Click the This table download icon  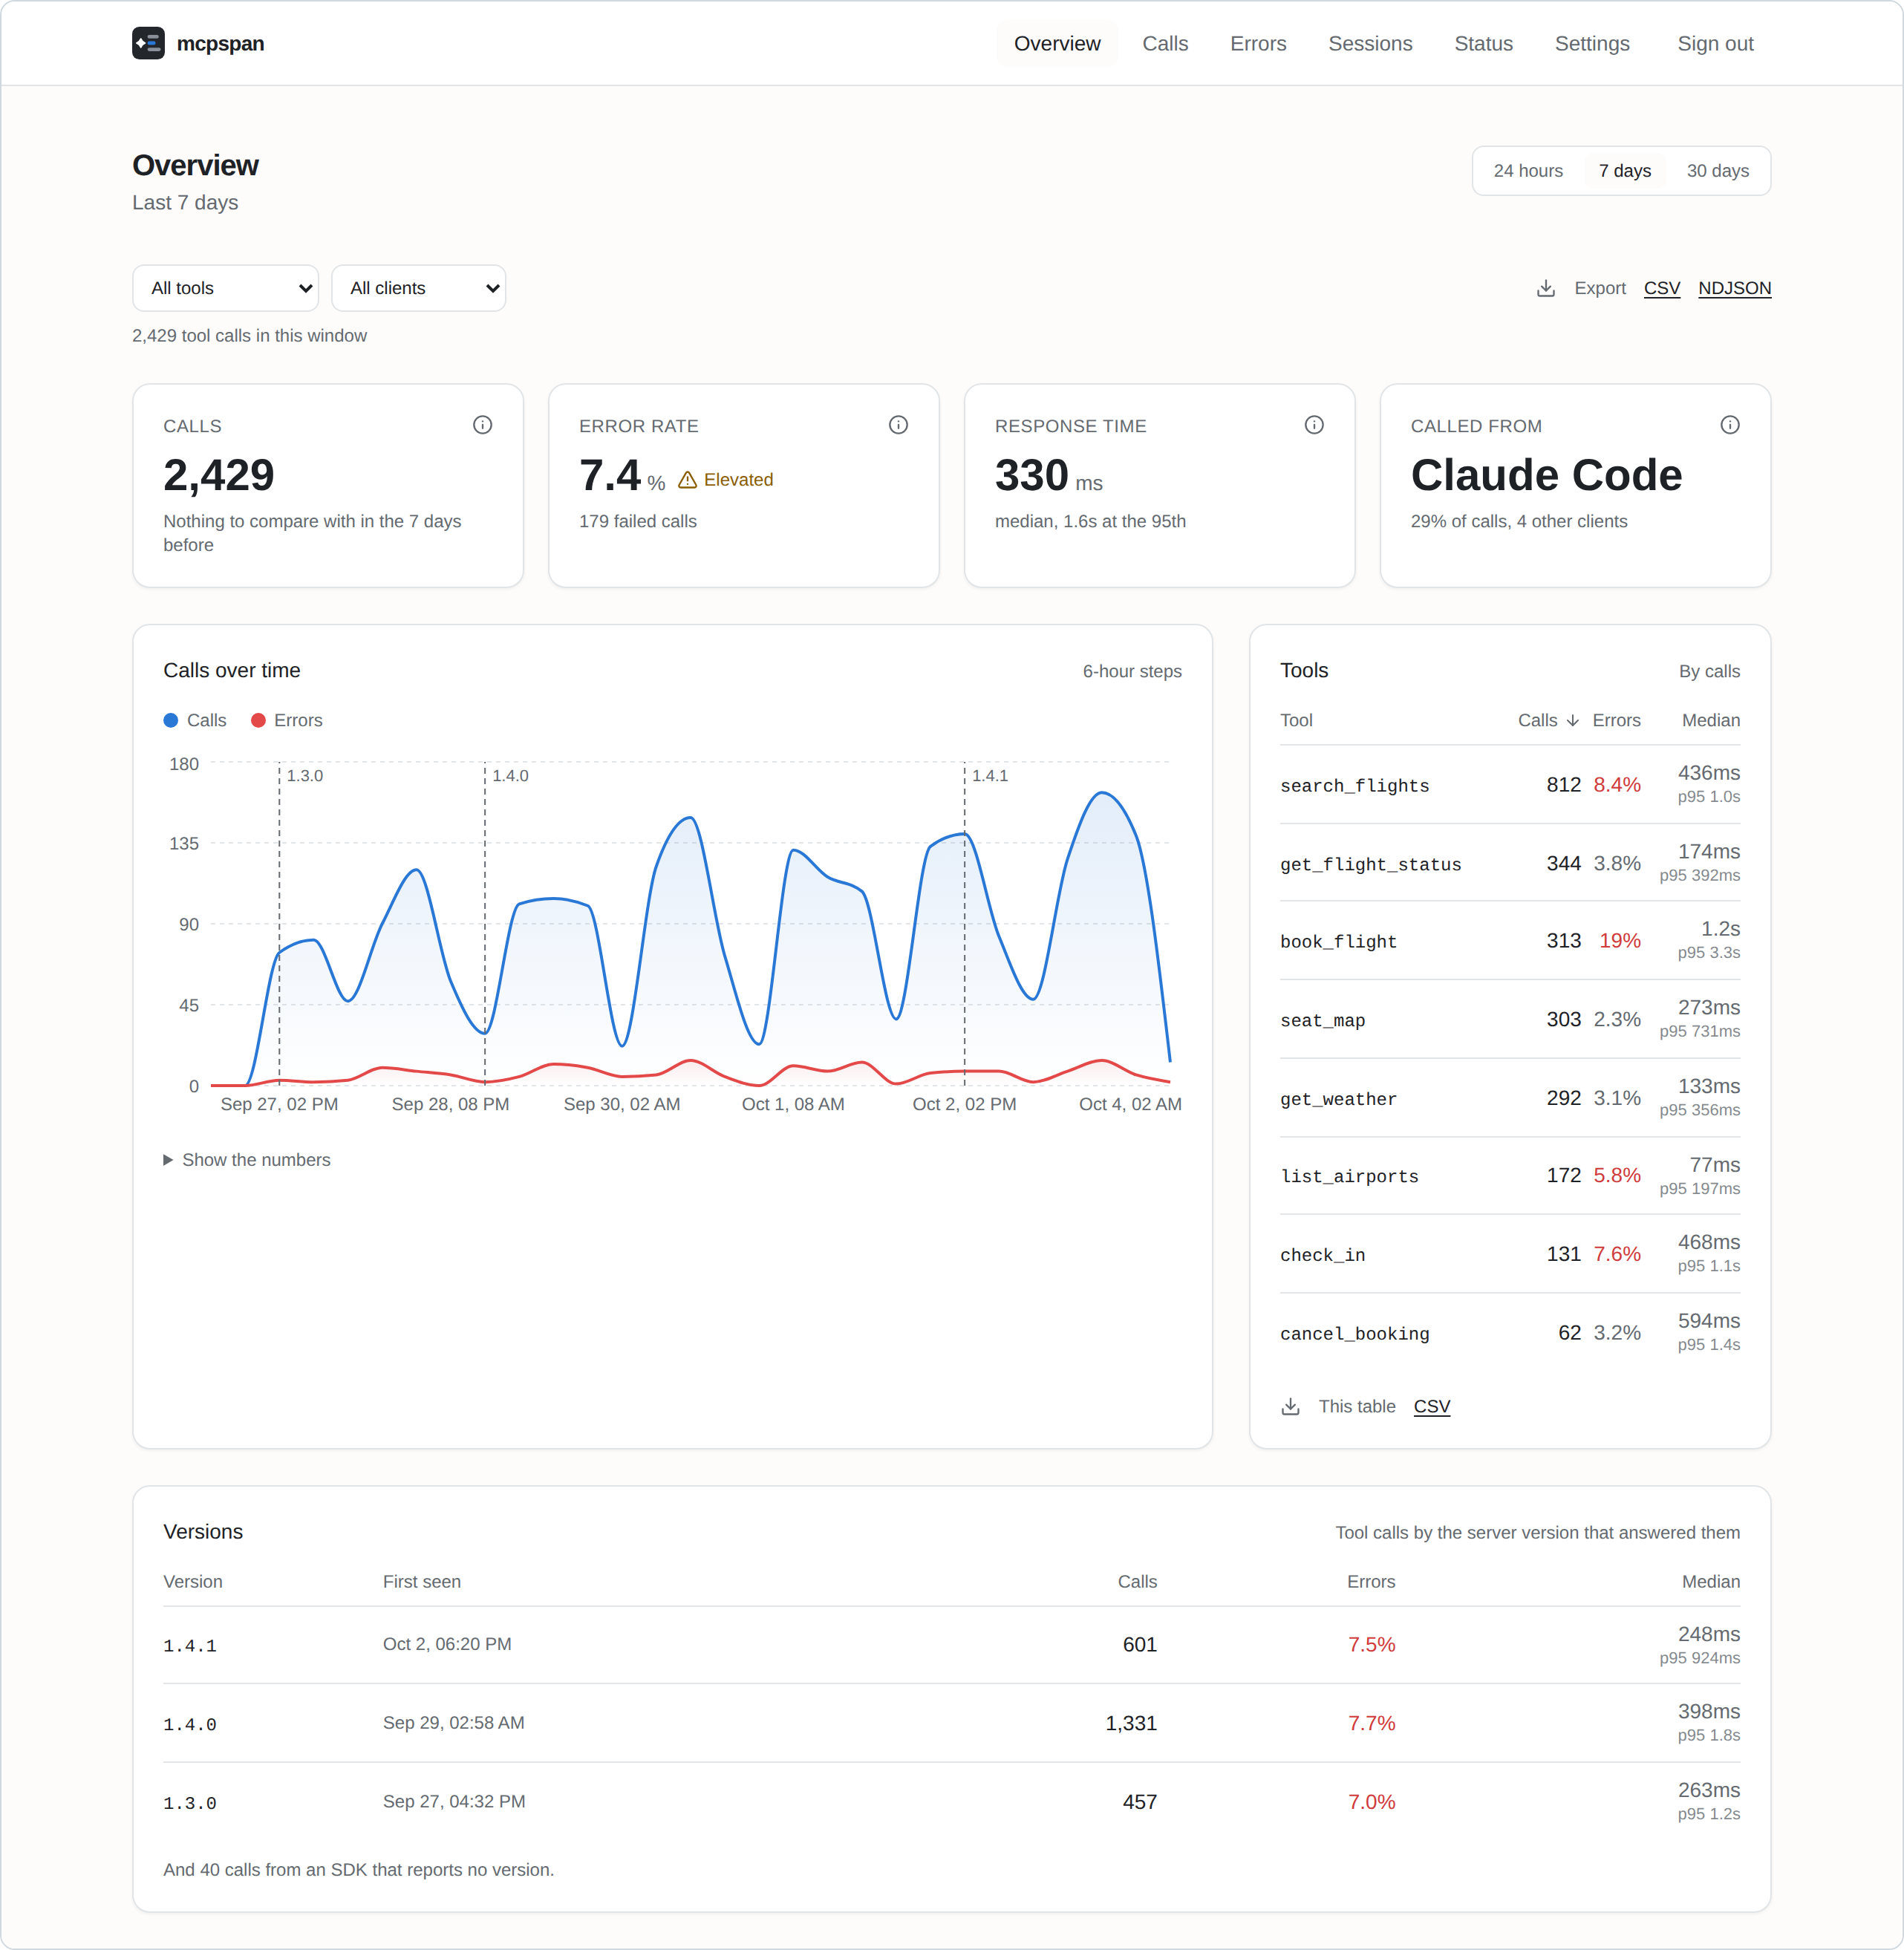1291,1407
